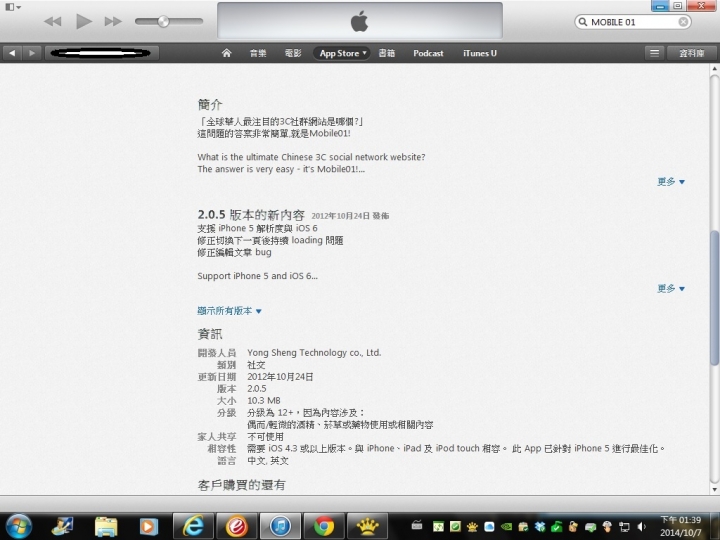
Task: Click the 2.0.5 版本的新內容 heading
Action: (x=251, y=215)
